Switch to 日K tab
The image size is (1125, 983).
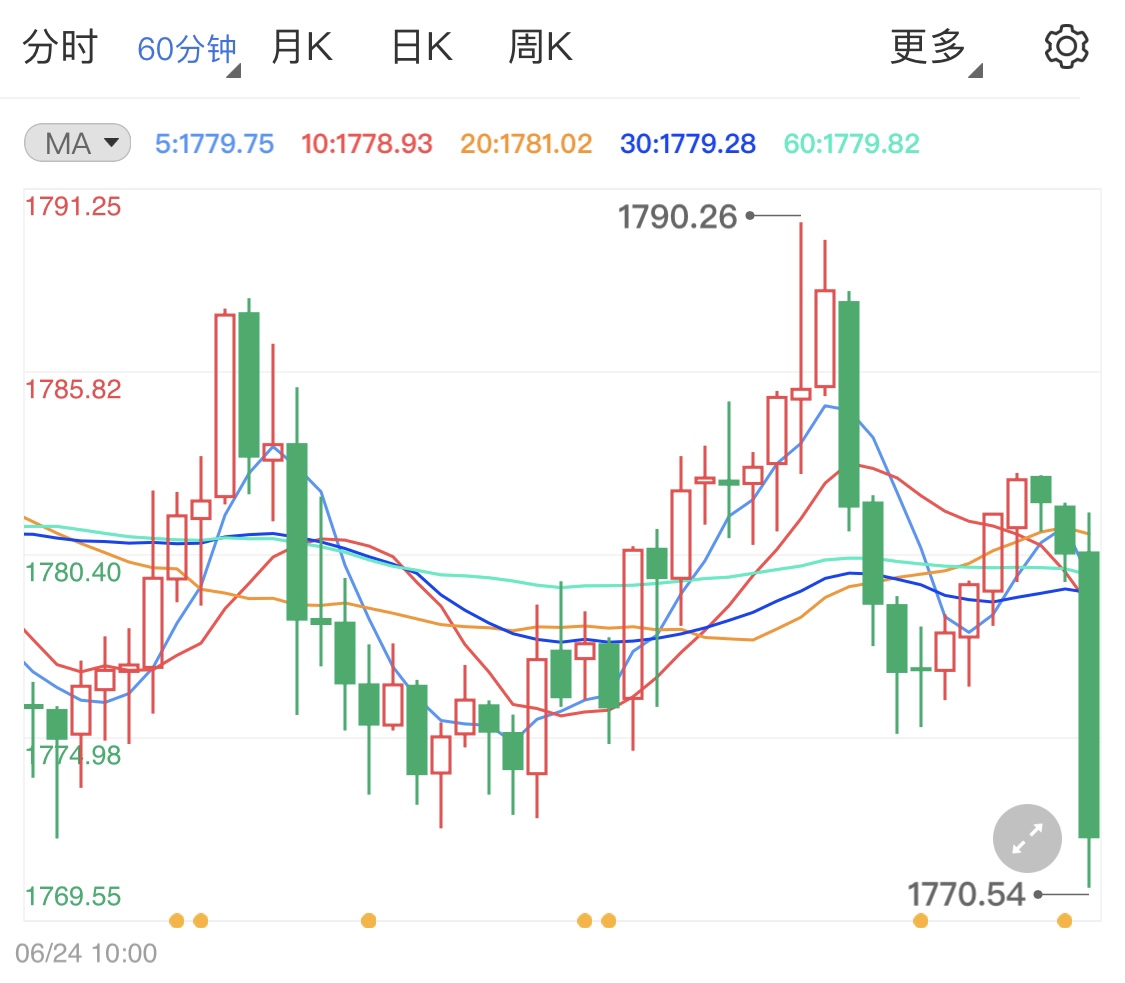click(422, 47)
